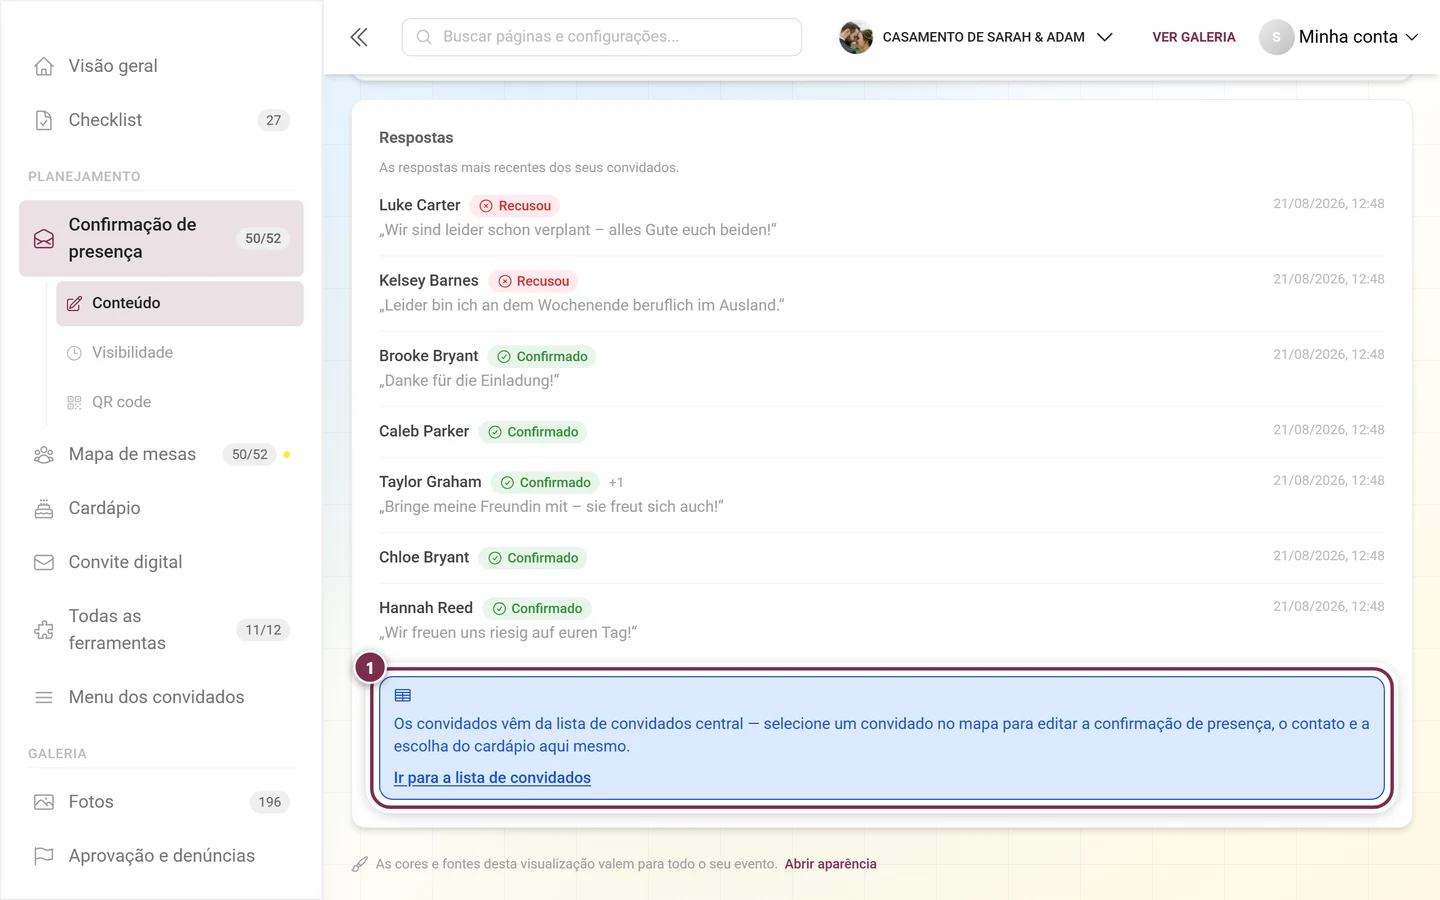
Task: Click the table list icon in blue notice
Action: point(403,695)
